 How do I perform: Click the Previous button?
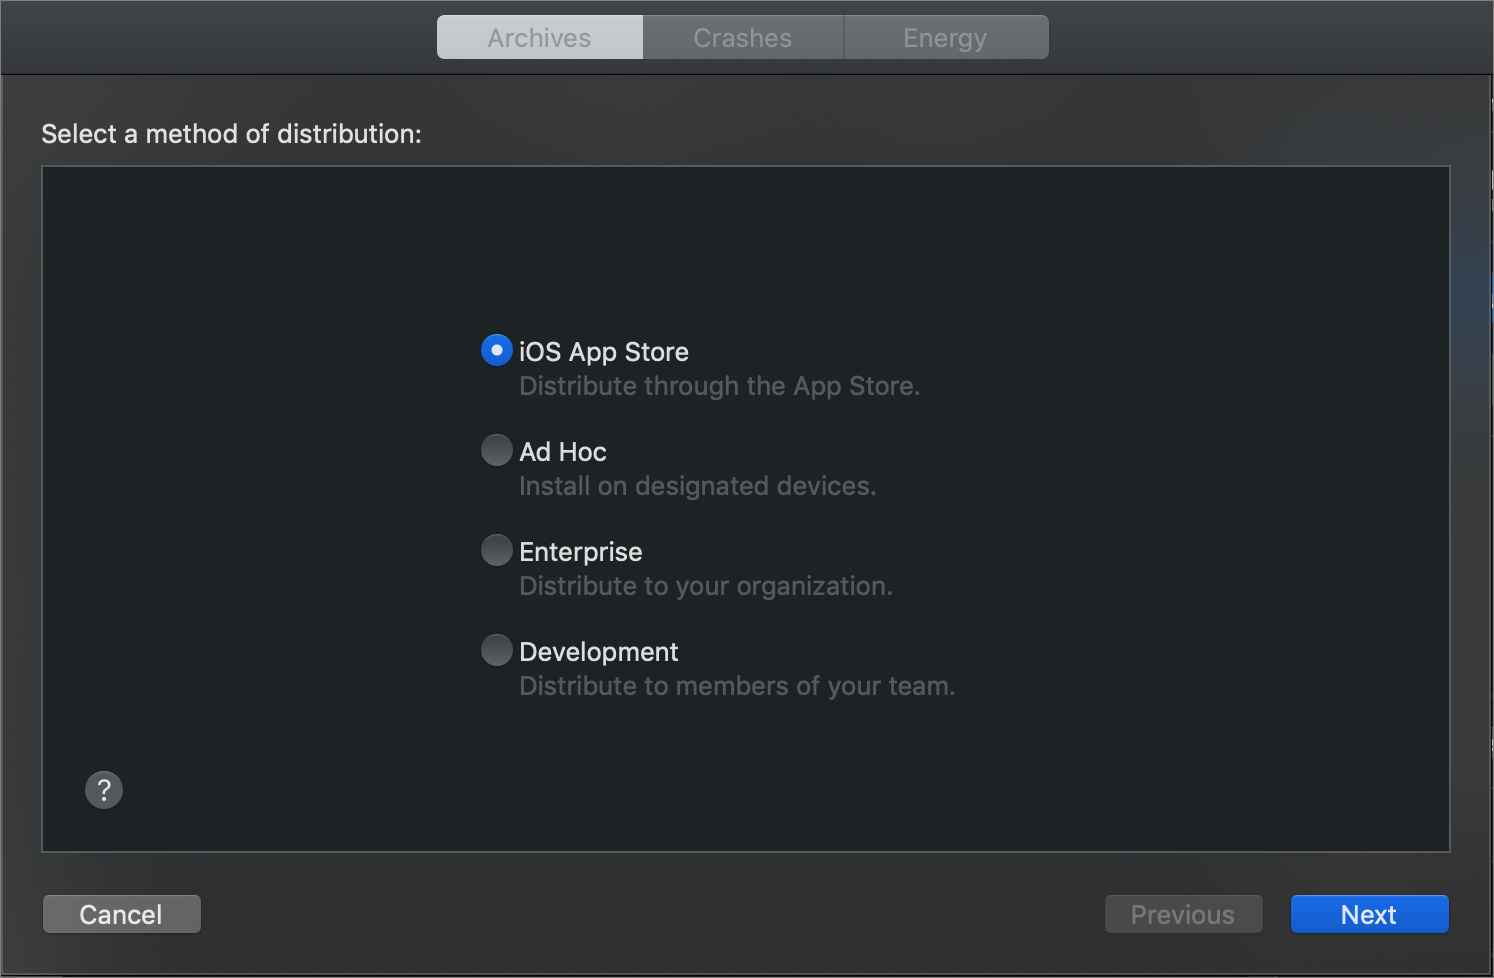[1184, 914]
